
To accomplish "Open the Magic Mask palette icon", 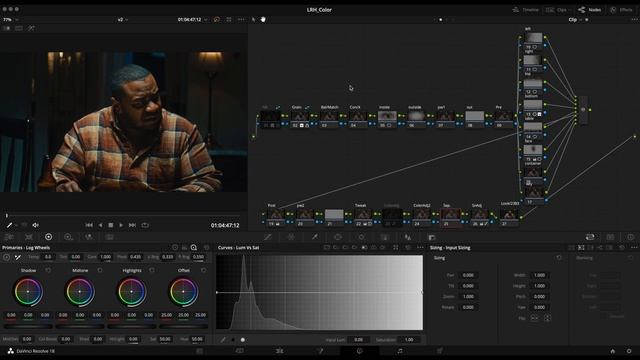I will pos(384,237).
